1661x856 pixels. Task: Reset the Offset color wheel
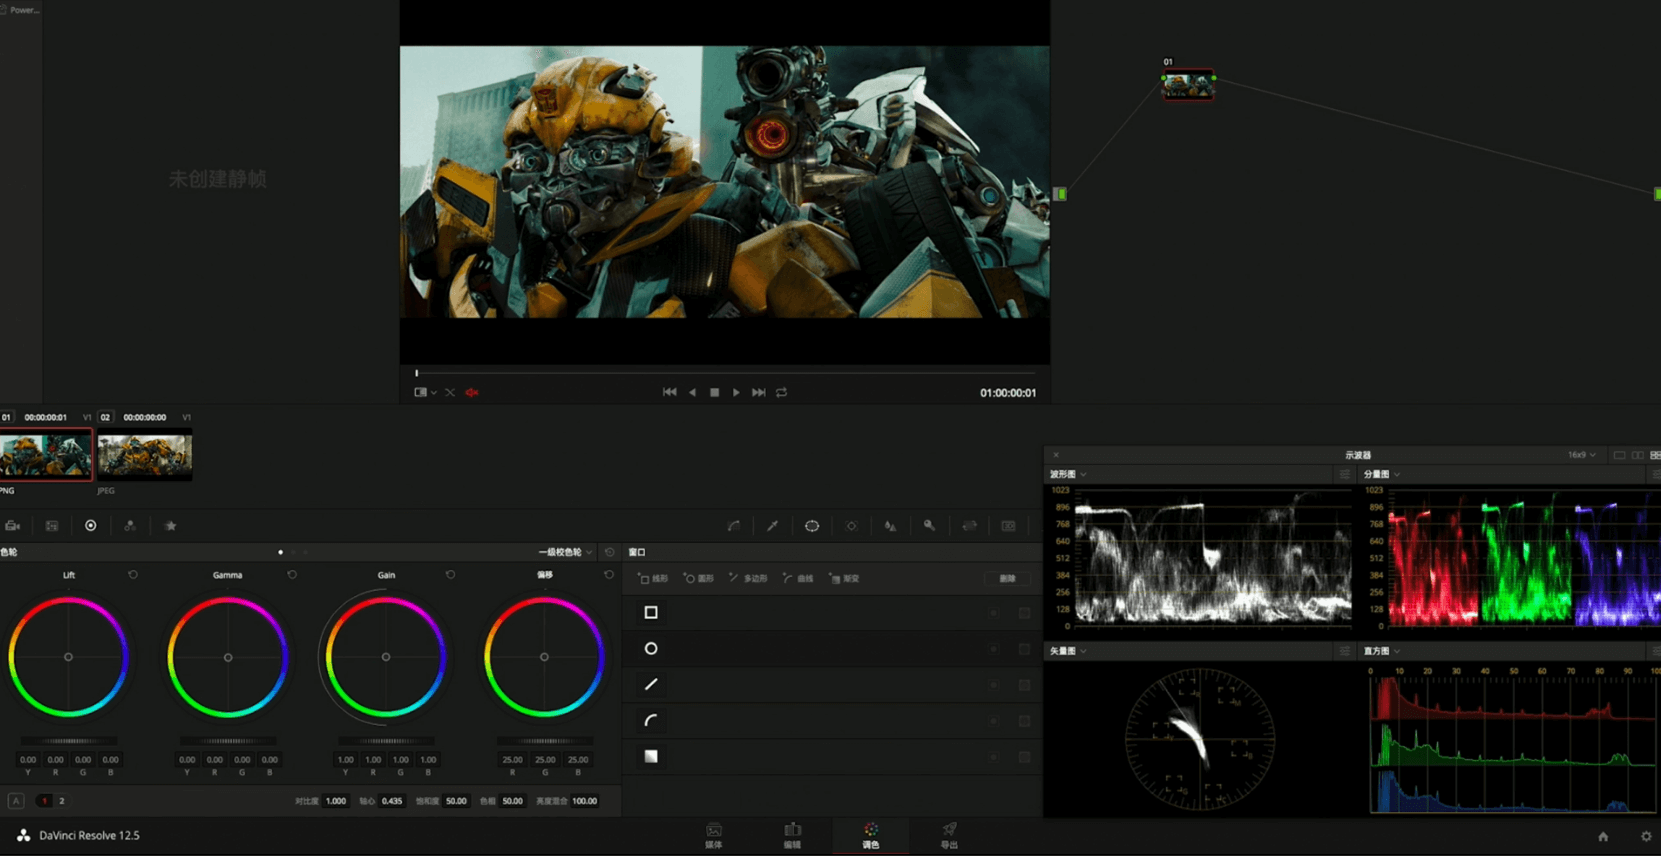point(609,575)
